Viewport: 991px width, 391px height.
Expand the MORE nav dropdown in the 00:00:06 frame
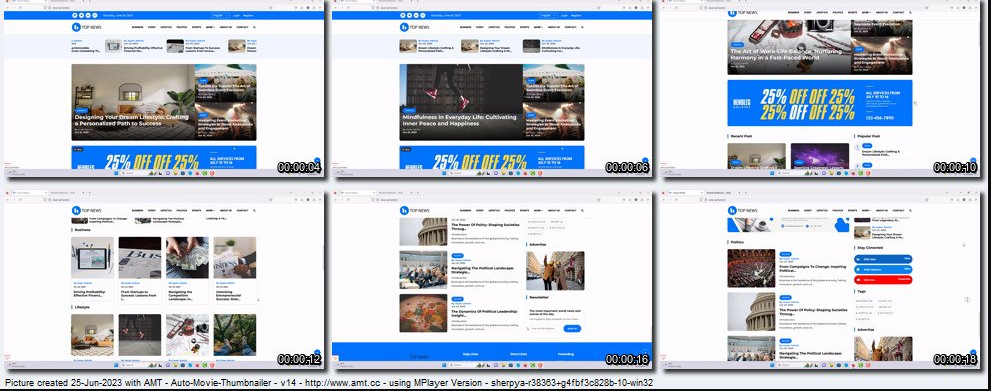pos(538,28)
